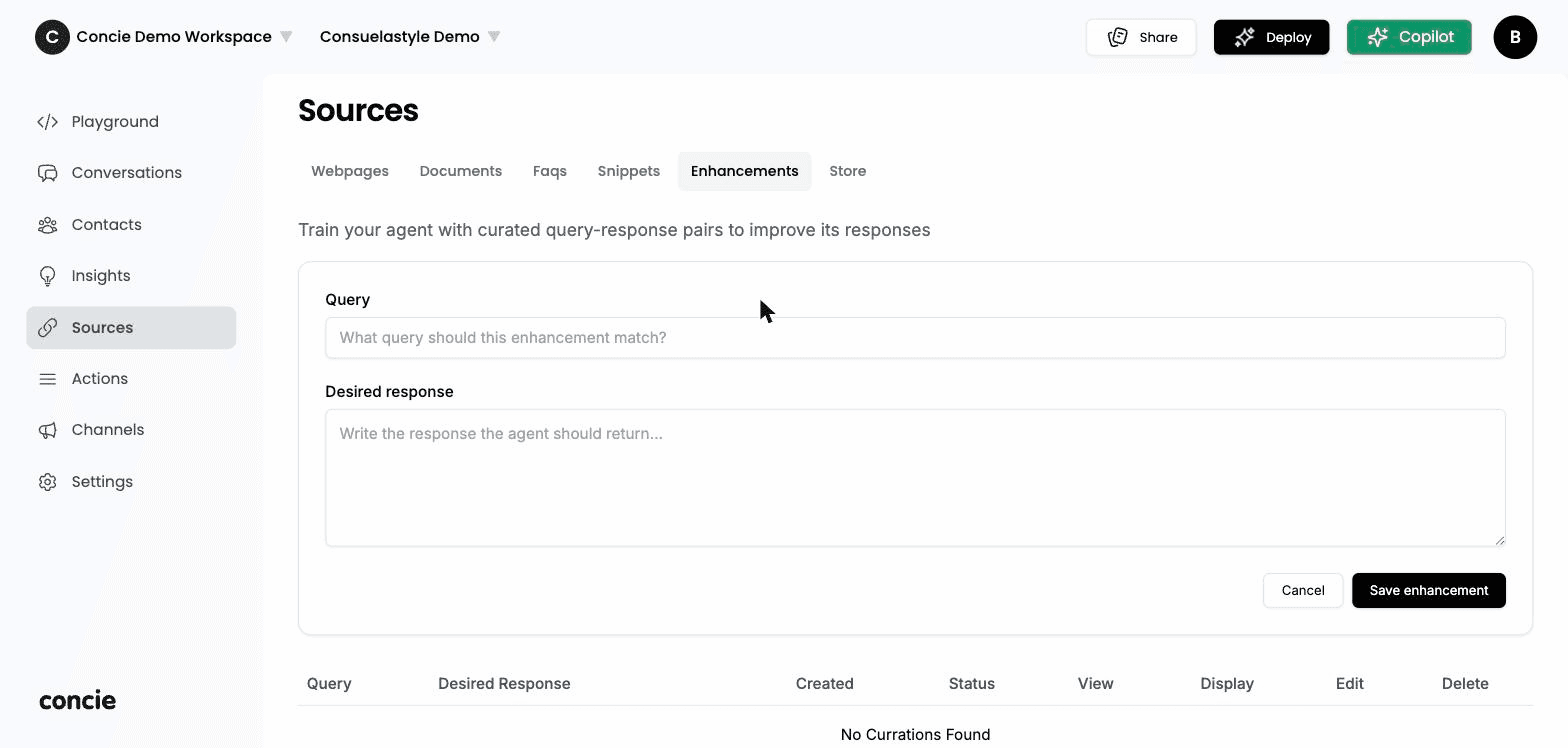Click the Query column header

click(329, 684)
